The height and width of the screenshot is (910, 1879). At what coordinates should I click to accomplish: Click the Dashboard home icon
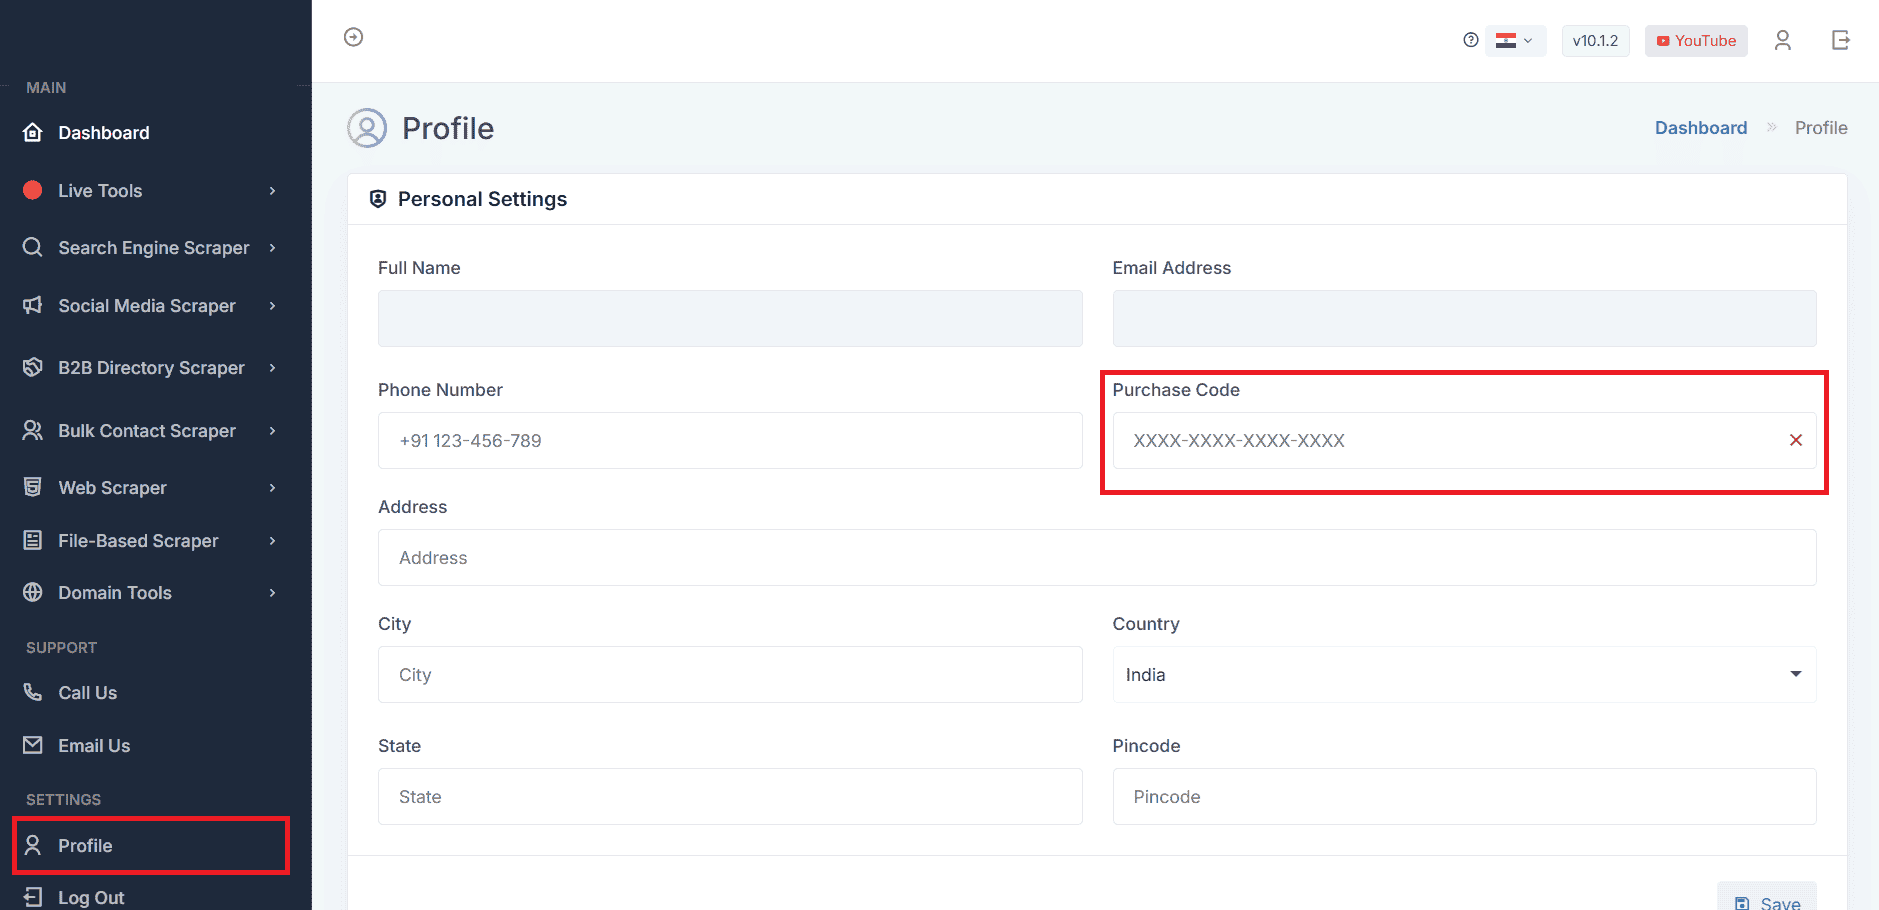coord(33,132)
